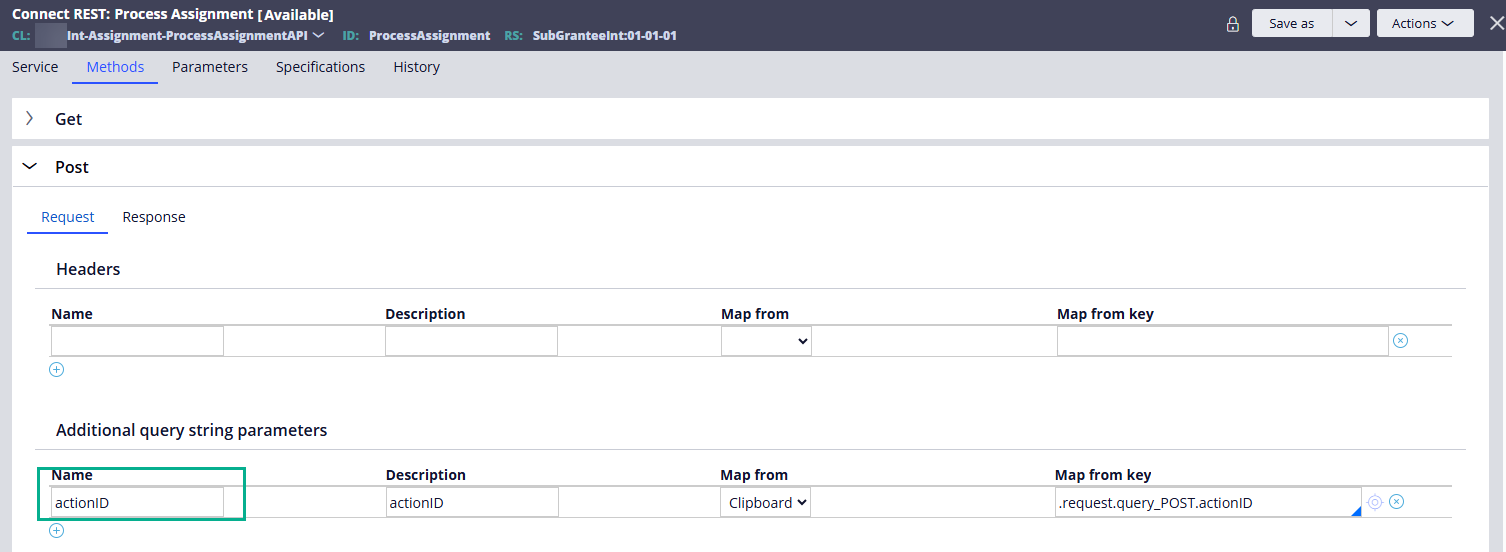1506x552 pixels.
Task: Open property target icon next to Map from key
Action: click(1375, 502)
